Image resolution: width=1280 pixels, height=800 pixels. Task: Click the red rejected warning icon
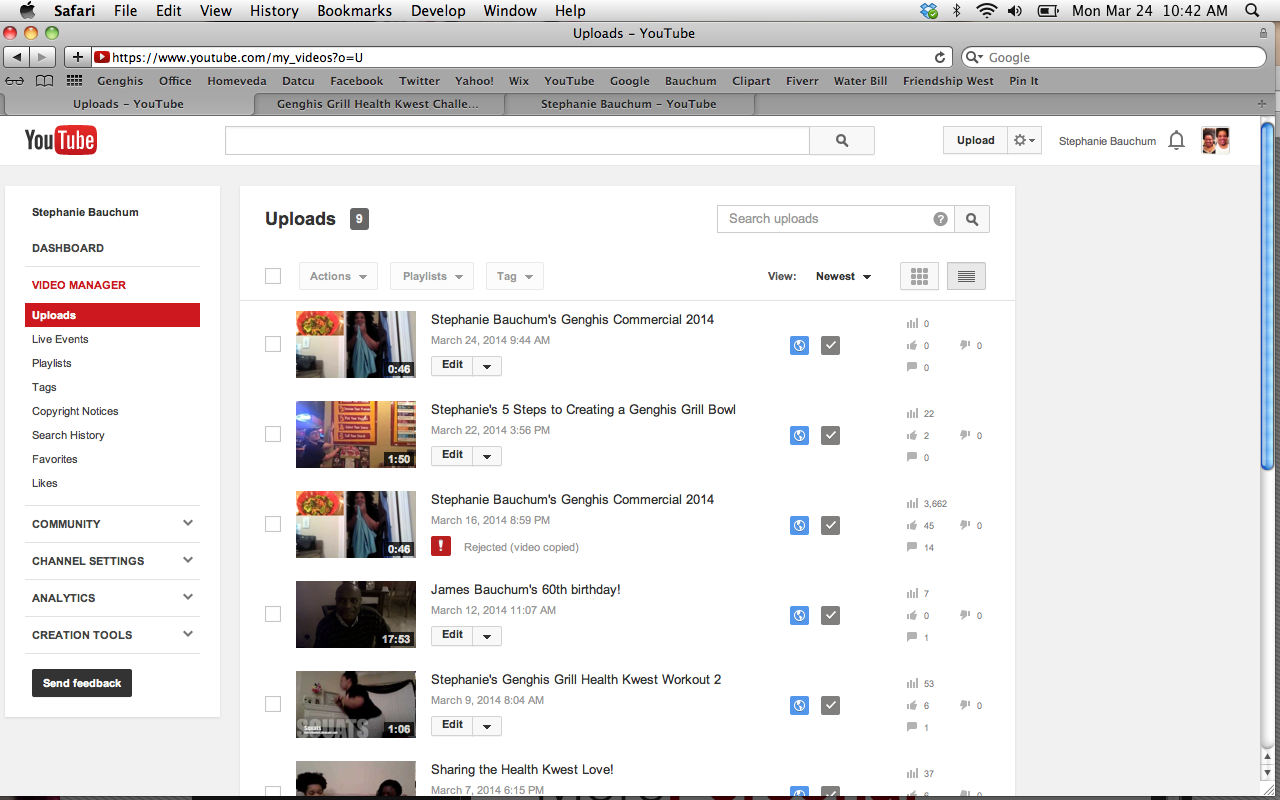coord(441,546)
